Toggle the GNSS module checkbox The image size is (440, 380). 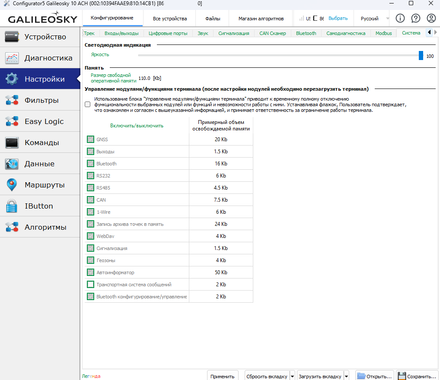tap(90, 139)
